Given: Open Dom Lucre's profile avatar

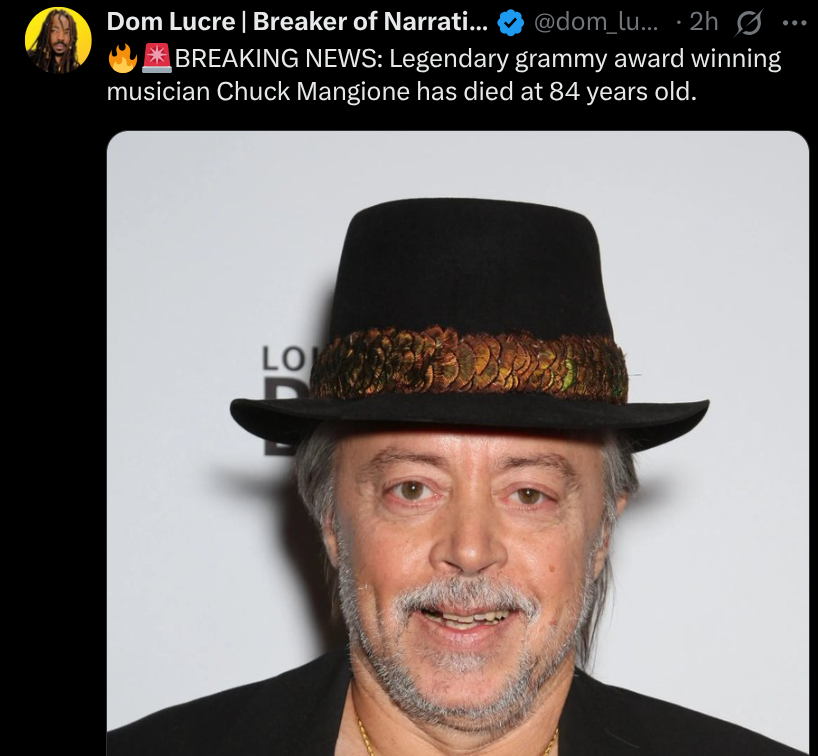Looking at the screenshot, I should tap(58, 40).
